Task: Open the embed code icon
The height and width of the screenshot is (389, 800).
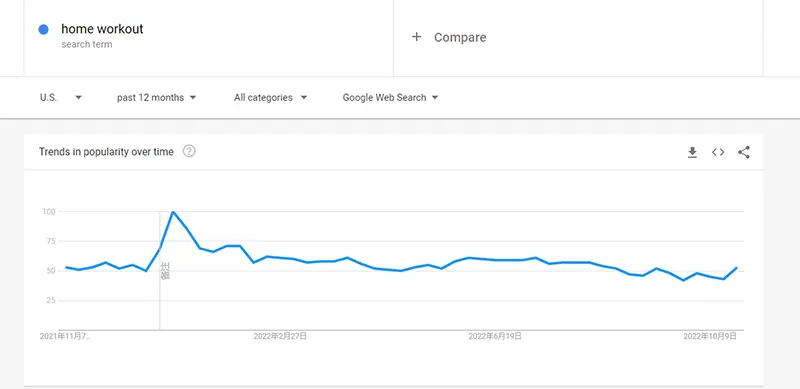Action: (718, 152)
